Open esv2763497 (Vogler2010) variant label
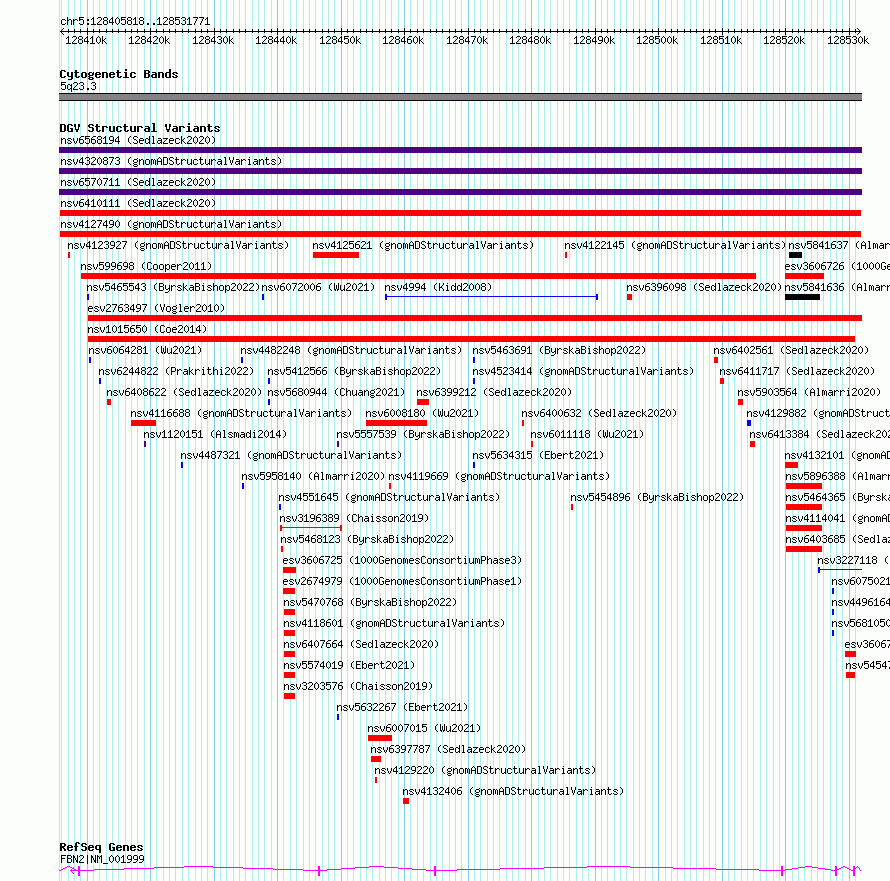This screenshot has height=881, width=890. (x=156, y=308)
